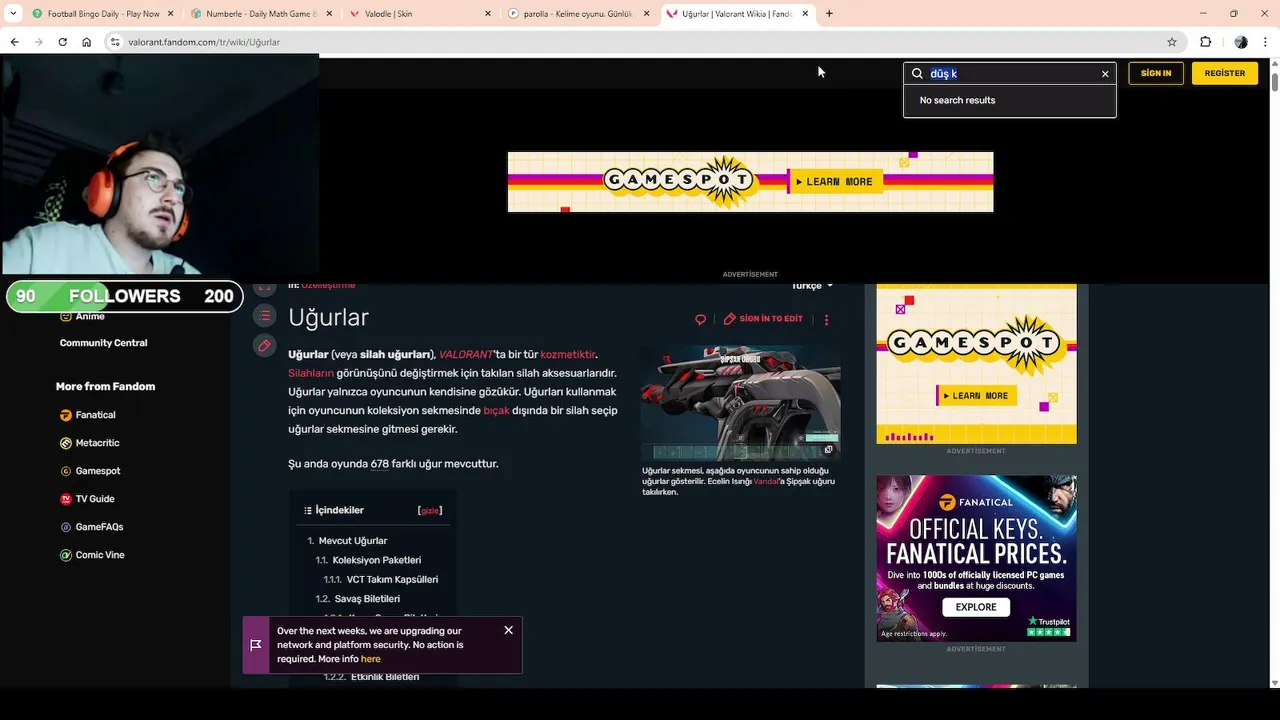Switch to Numberle Daily Math Game tab

click(260, 14)
